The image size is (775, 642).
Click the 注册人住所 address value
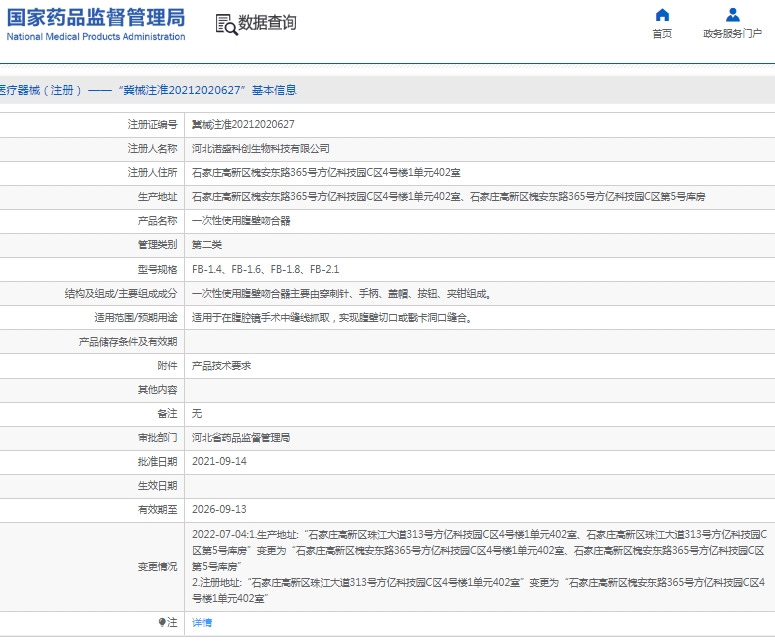(326, 172)
